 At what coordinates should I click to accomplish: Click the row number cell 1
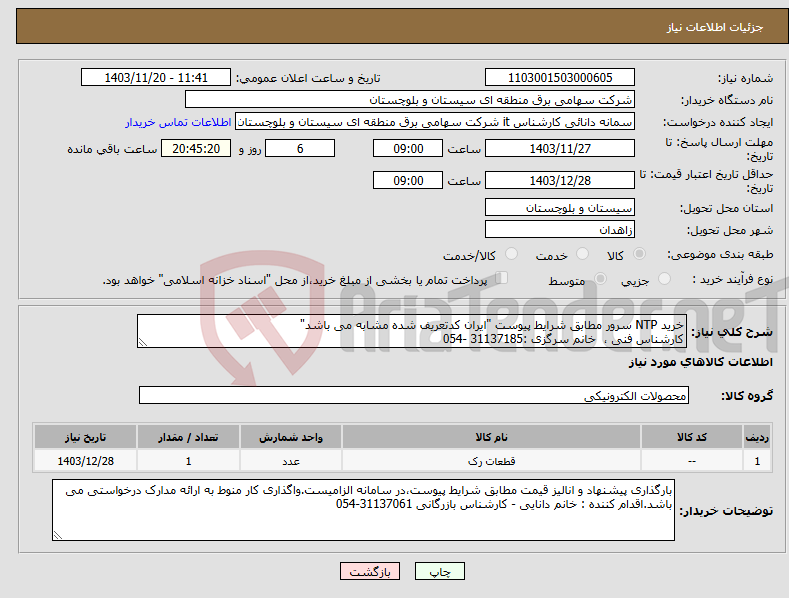(x=757, y=461)
